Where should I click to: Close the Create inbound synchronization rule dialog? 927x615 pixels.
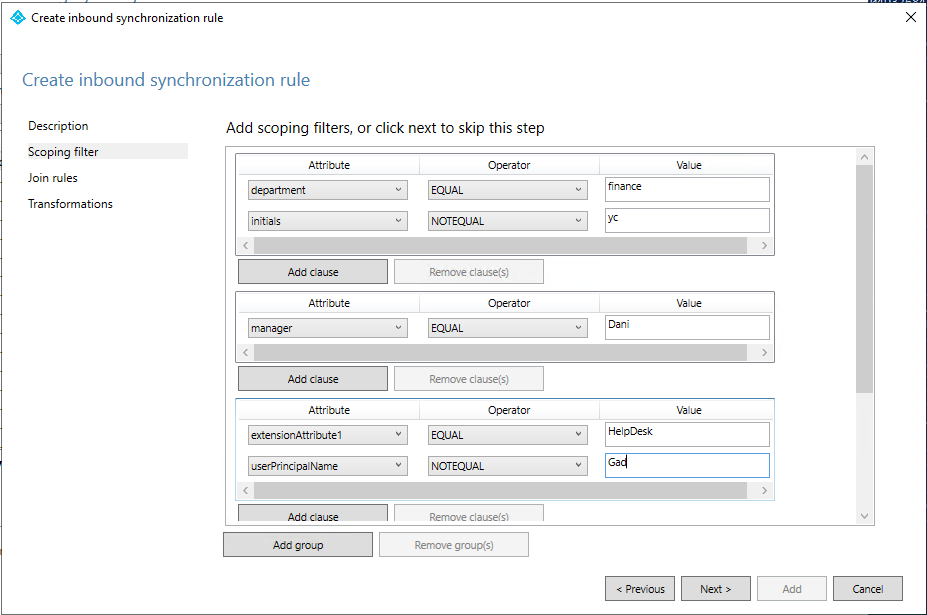pyautogui.click(x=910, y=17)
